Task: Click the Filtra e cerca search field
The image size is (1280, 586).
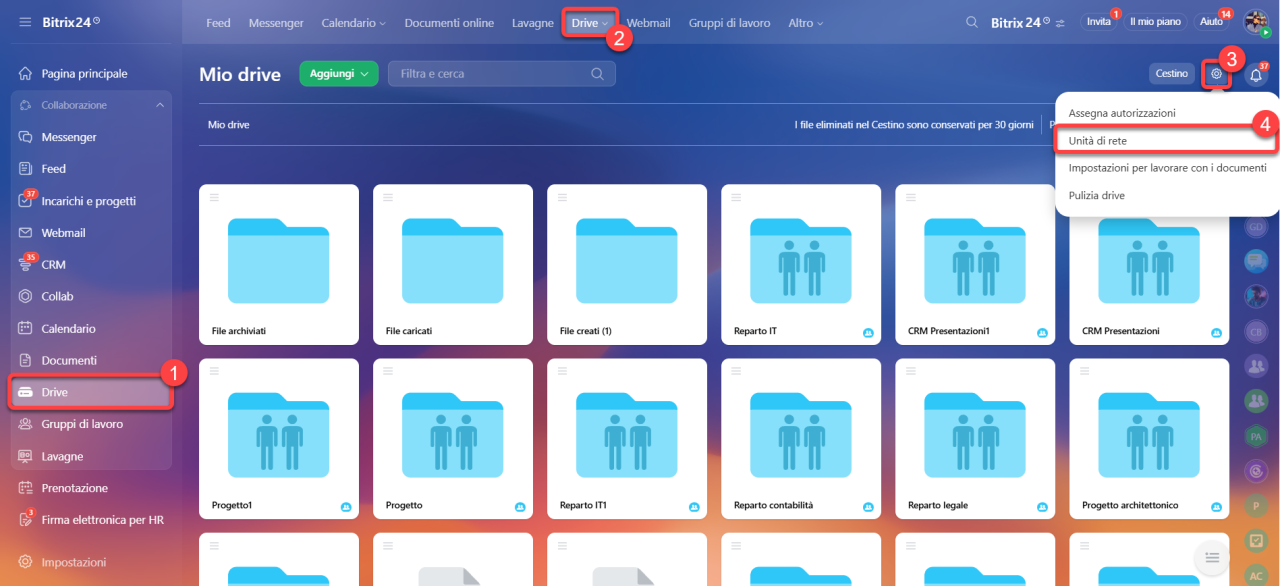Action: click(x=500, y=74)
